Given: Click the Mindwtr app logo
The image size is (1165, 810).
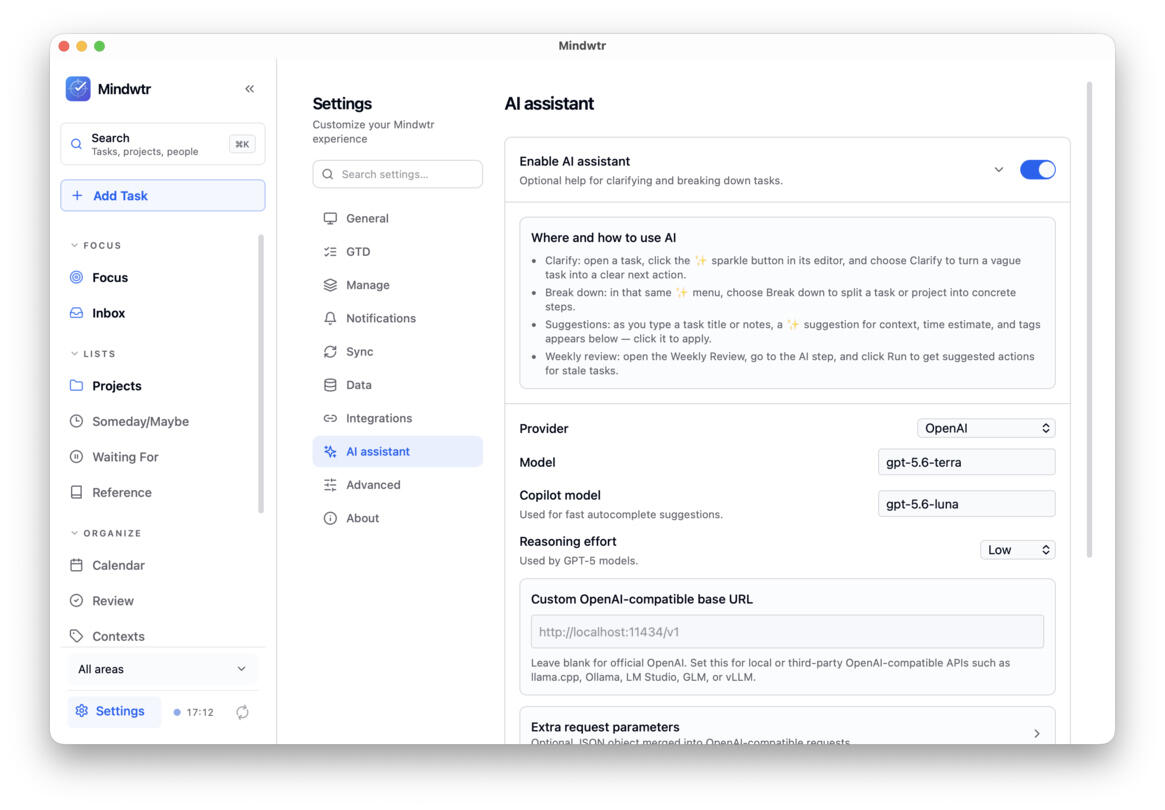Looking at the screenshot, I should click(x=78, y=88).
